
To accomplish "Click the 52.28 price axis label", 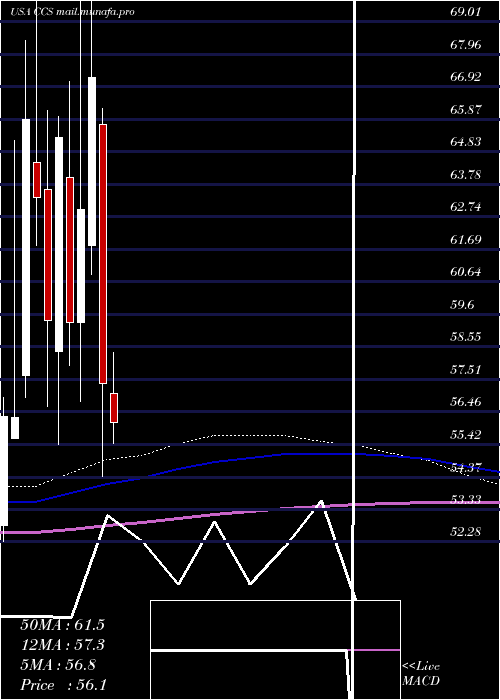I will [465, 532].
